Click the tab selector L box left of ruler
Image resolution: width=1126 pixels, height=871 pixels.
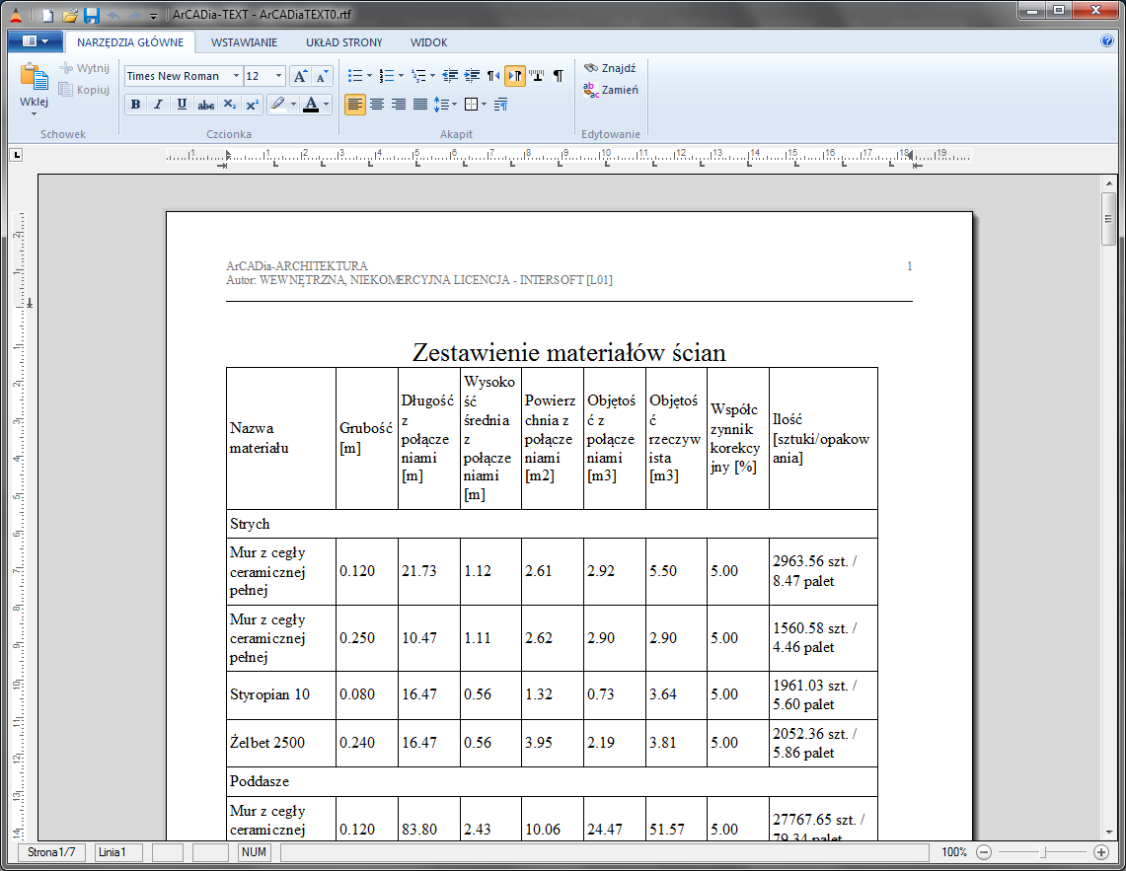point(17,154)
